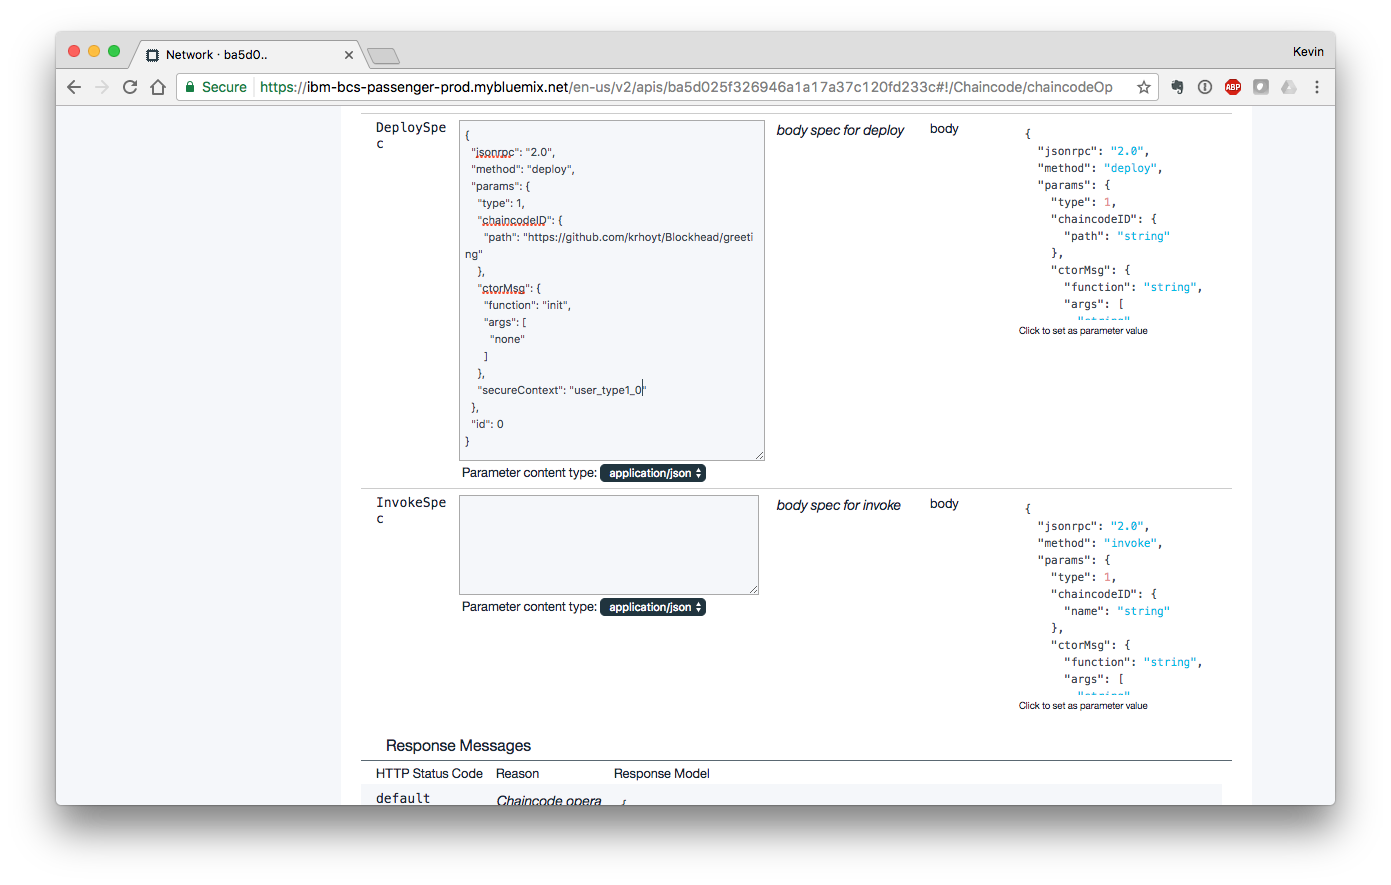The image size is (1391, 885).
Task: Open the browser home page
Action: click(158, 87)
